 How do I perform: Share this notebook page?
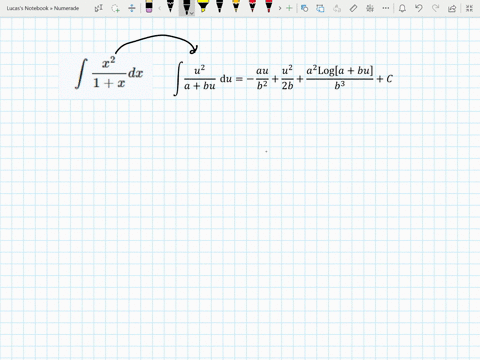click(x=452, y=8)
